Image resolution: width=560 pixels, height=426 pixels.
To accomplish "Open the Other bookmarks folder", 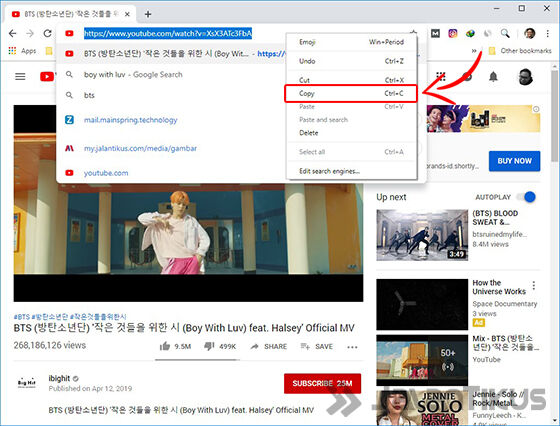I will coord(520,51).
